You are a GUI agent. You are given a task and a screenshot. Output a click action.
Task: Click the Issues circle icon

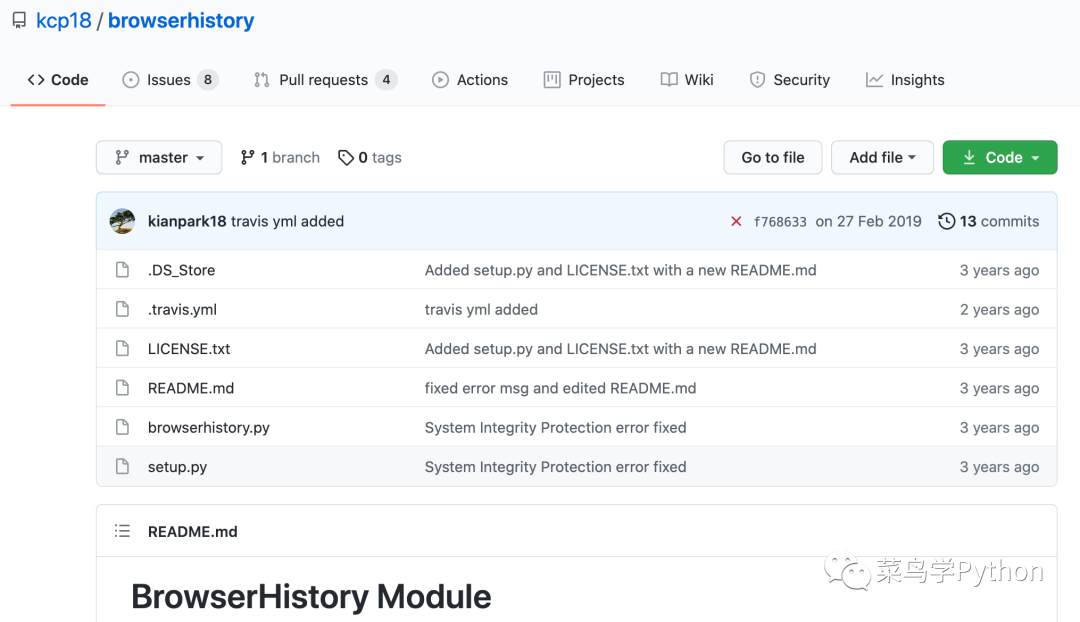tap(130, 80)
